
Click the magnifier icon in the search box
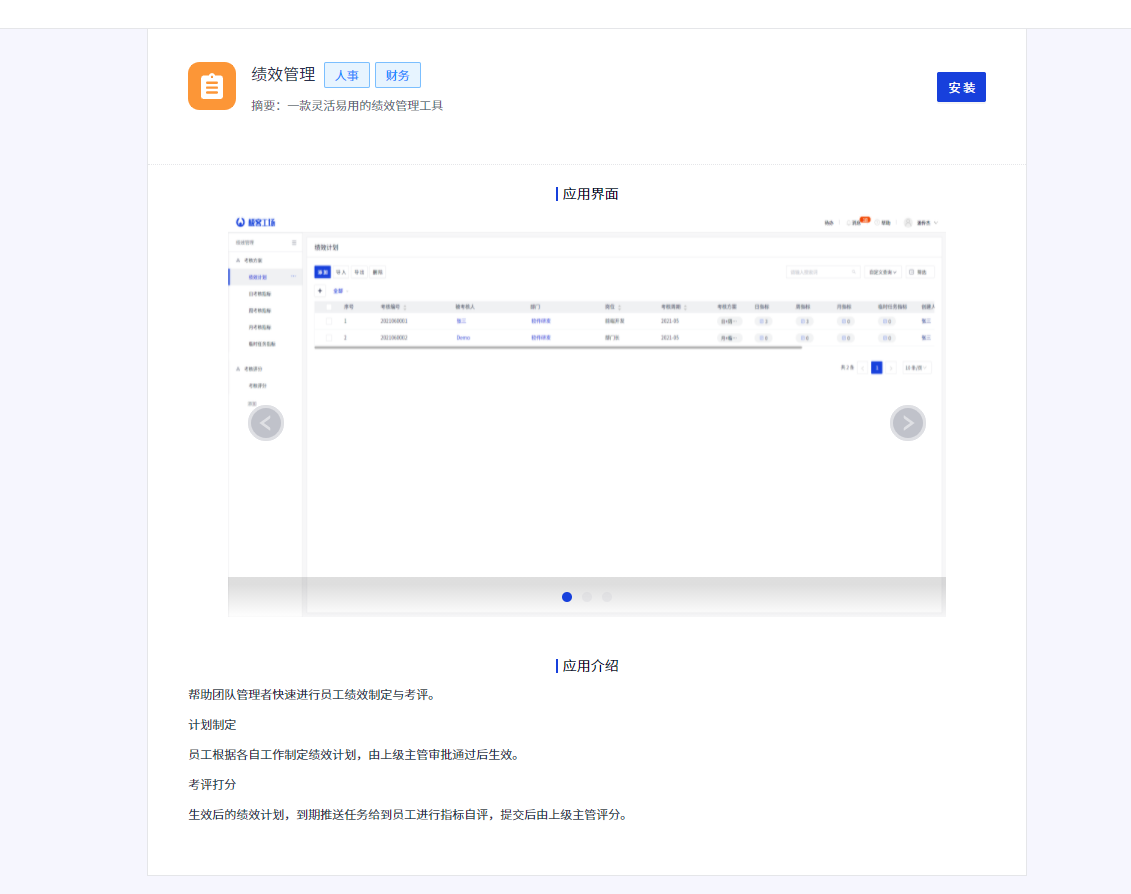tap(853, 272)
